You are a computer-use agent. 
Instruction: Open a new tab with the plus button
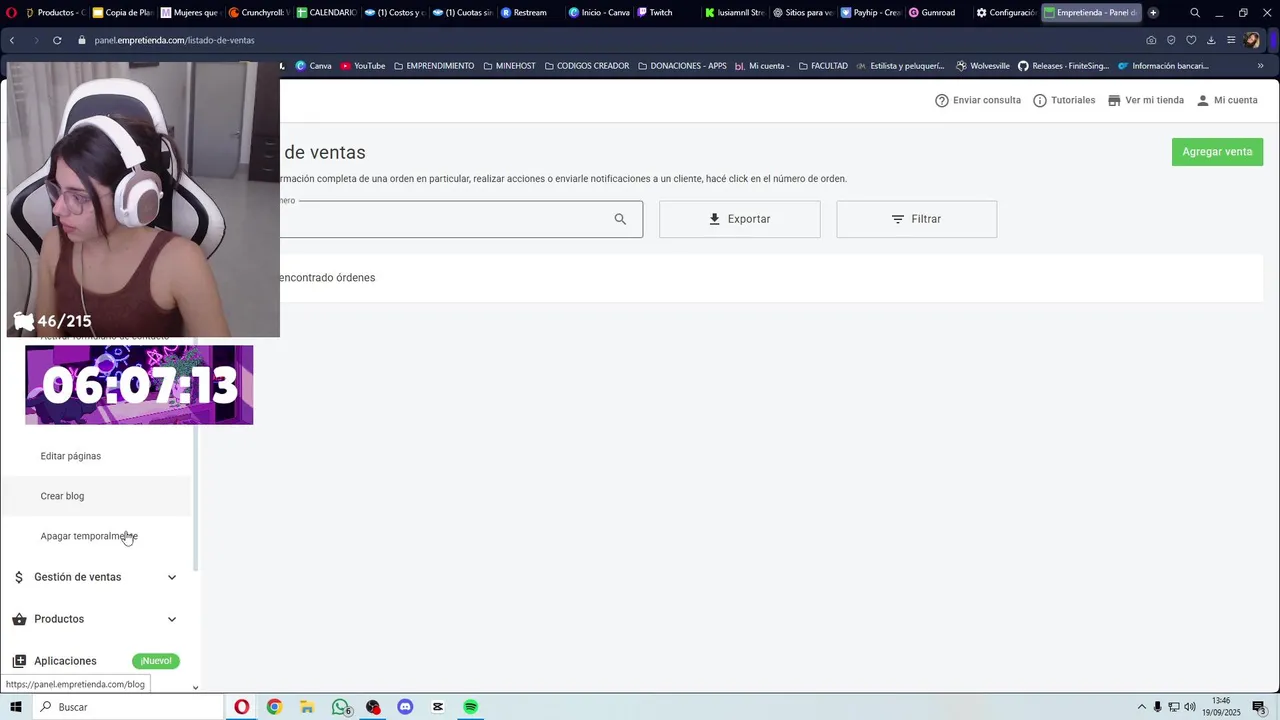[1153, 13]
